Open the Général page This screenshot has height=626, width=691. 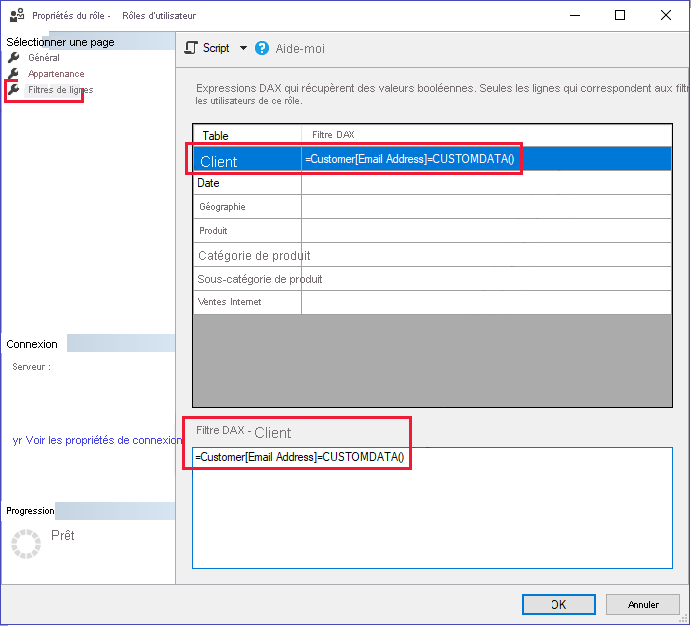tap(44, 58)
